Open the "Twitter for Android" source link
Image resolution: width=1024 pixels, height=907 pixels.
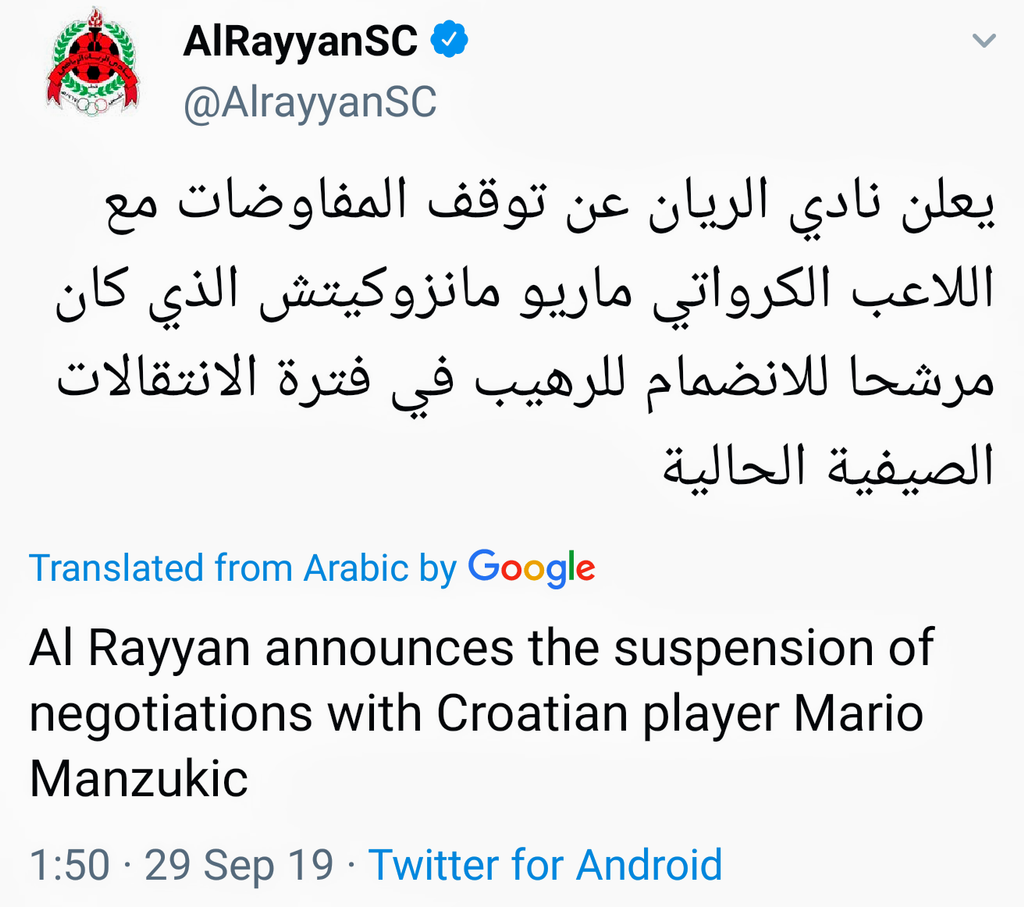click(x=545, y=865)
